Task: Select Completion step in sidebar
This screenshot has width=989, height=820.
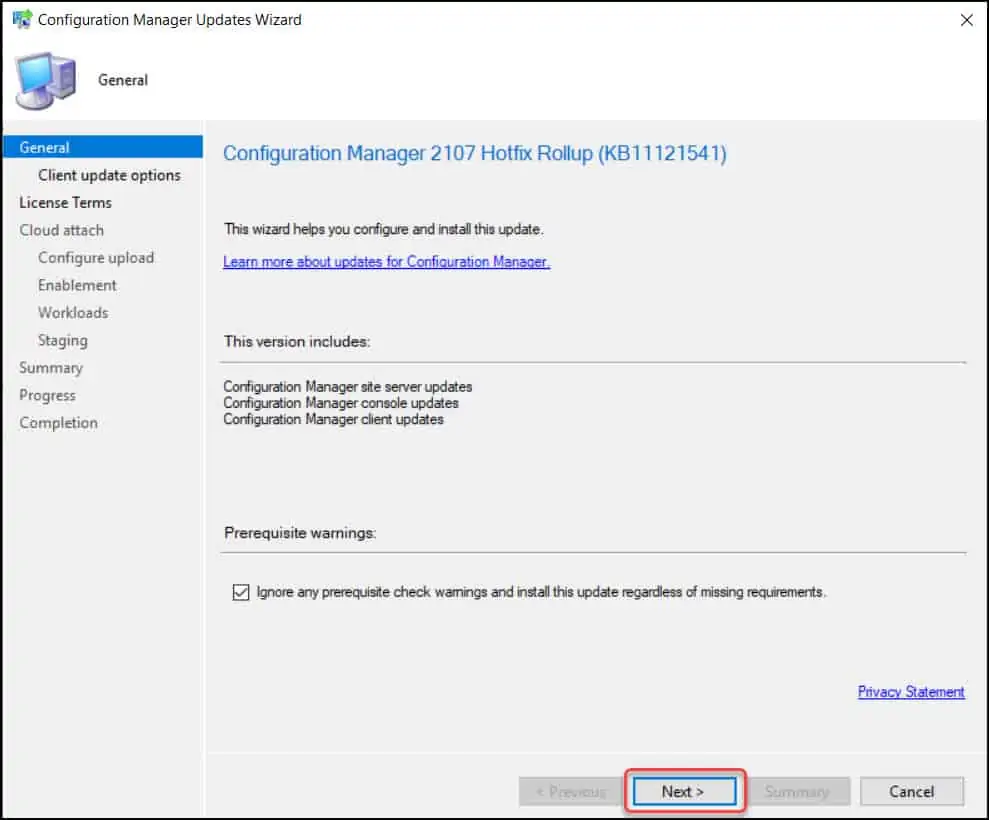Action: (x=59, y=423)
